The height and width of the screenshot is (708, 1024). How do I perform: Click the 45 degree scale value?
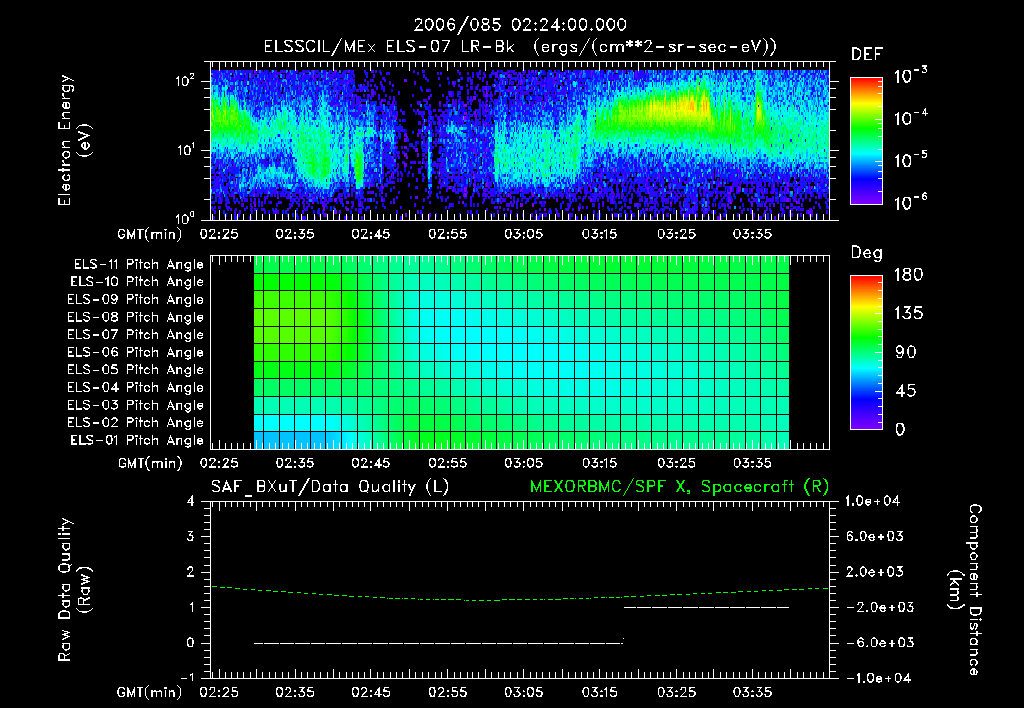click(x=905, y=391)
